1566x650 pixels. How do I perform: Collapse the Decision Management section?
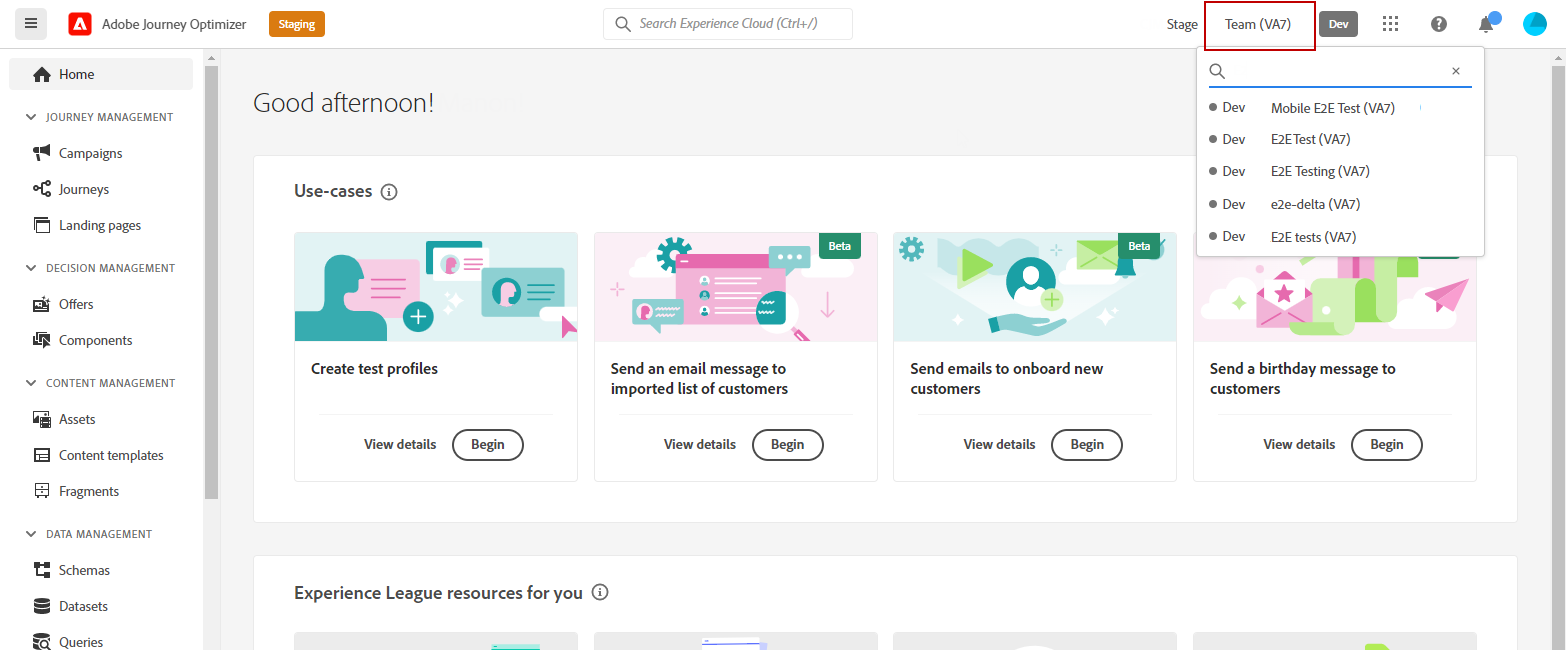pos(31,268)
